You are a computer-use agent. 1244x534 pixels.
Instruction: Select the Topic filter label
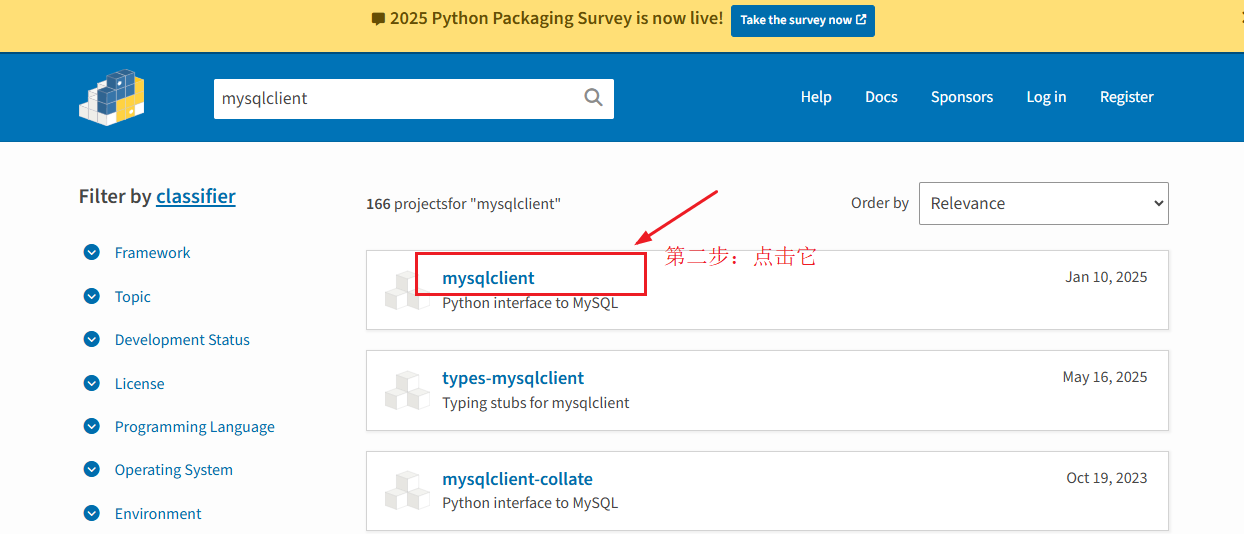133,297
